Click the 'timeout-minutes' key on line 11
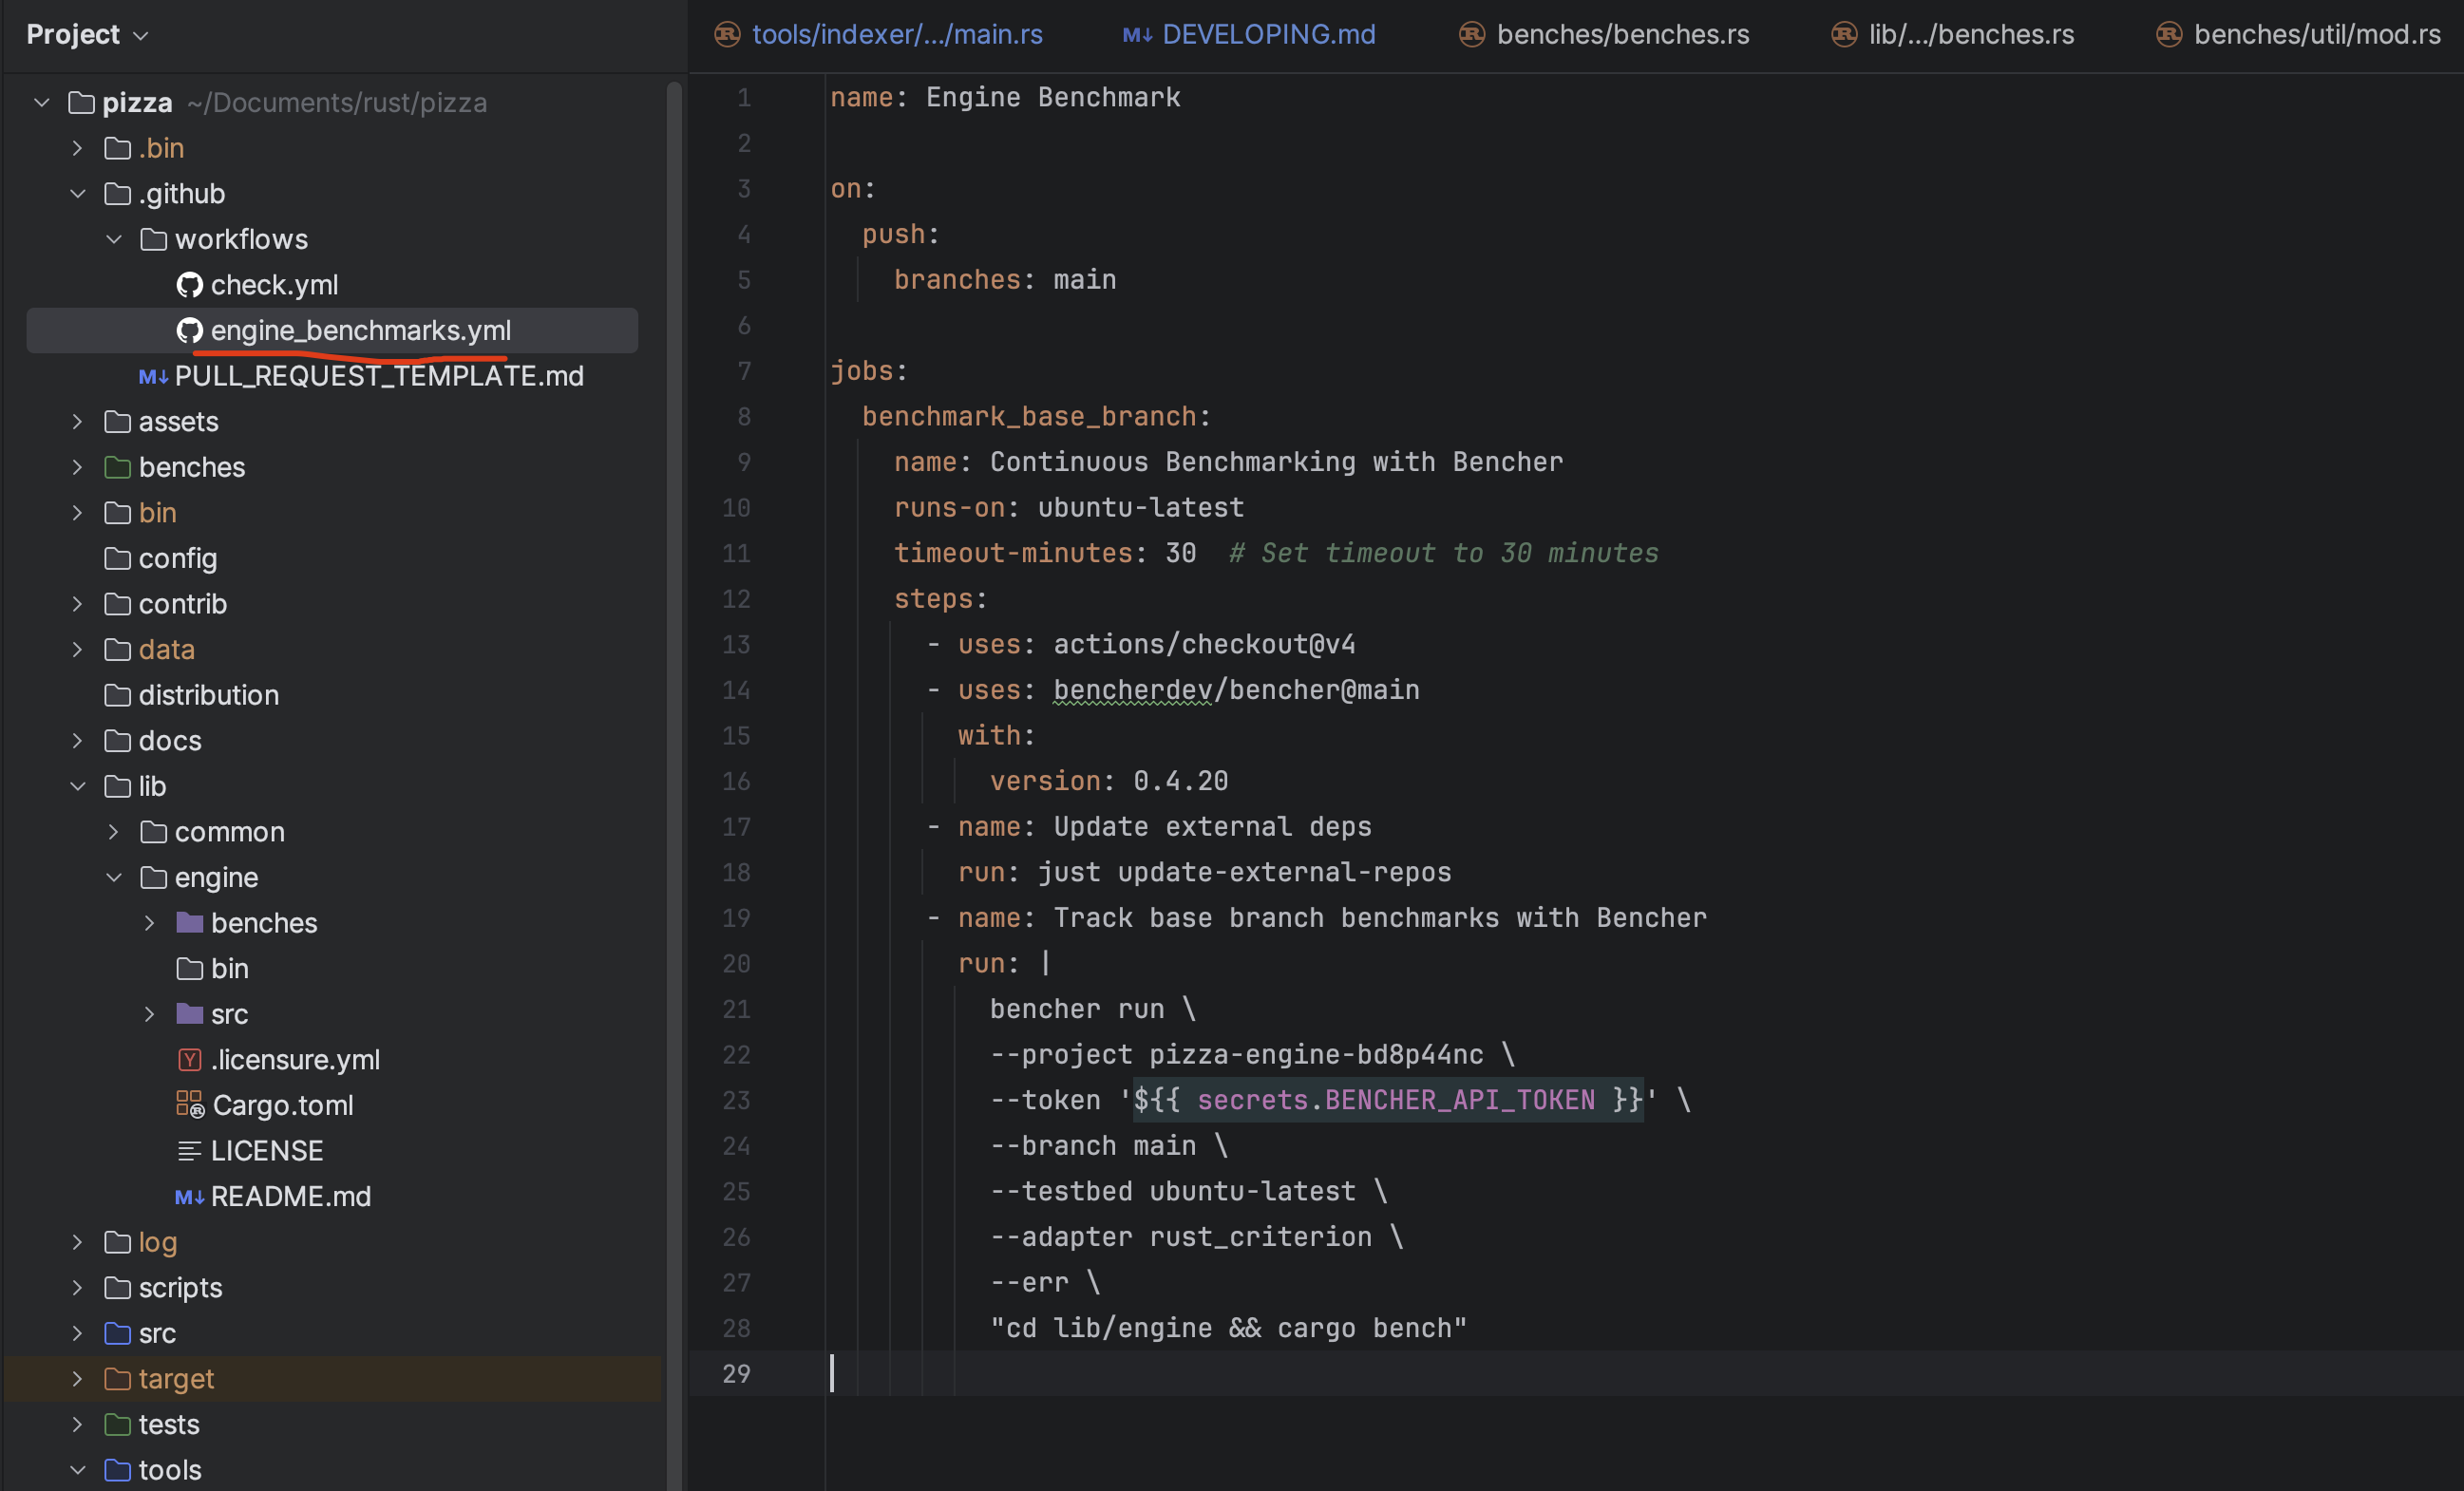Viewport: 2464px width, 1491px height. (x=1013, y=553)
